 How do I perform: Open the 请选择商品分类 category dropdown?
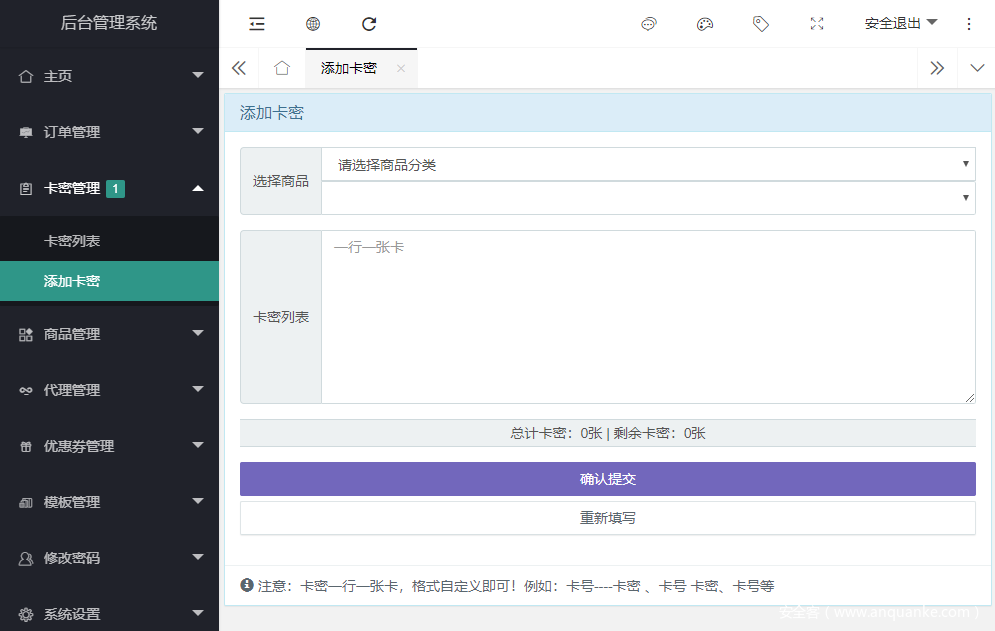[647, 165]
